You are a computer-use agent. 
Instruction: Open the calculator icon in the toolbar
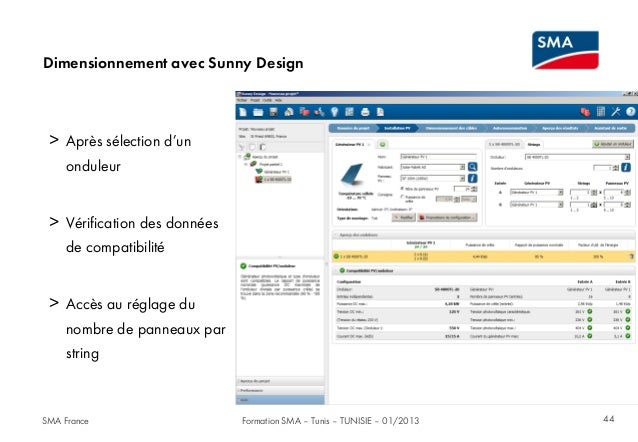tap(601, 112)
